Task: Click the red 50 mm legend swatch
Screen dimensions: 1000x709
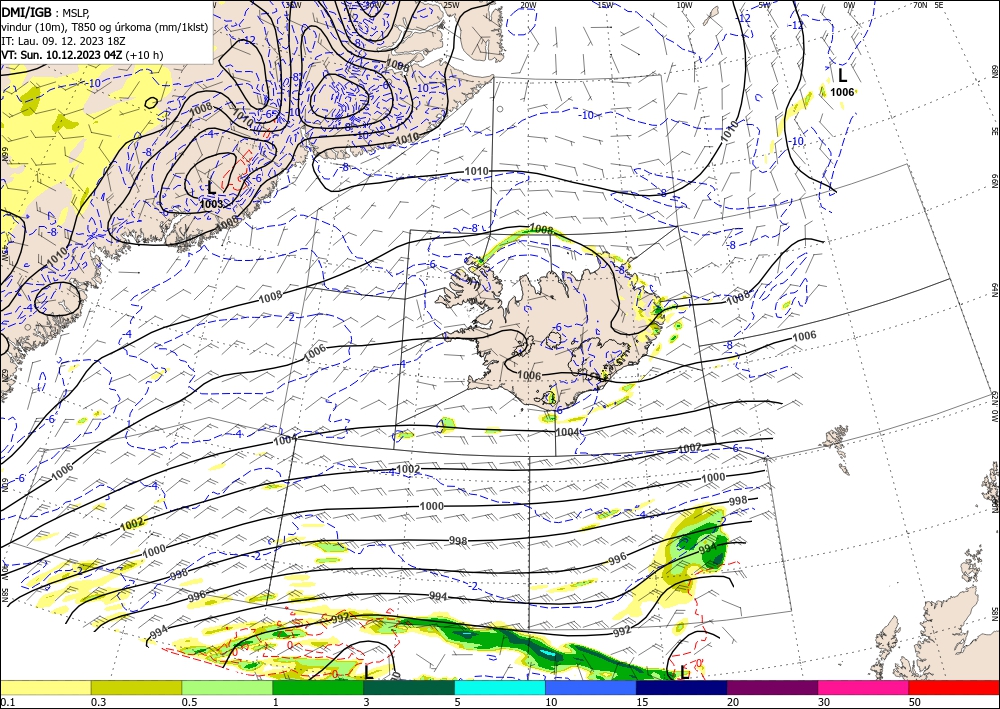Action: pyautogui.click(x=954, y=687)
